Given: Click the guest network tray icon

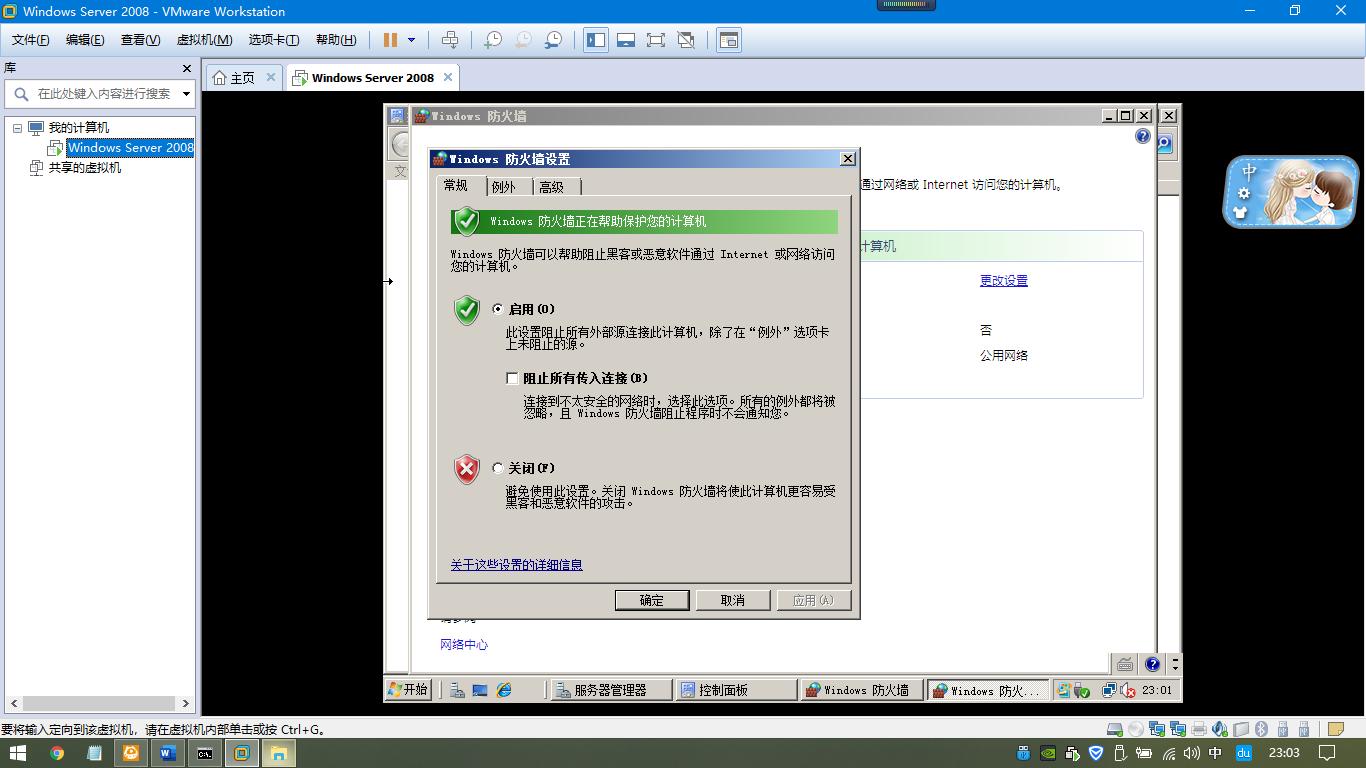Looking at the screenshot, I should tap(1109, 690).
